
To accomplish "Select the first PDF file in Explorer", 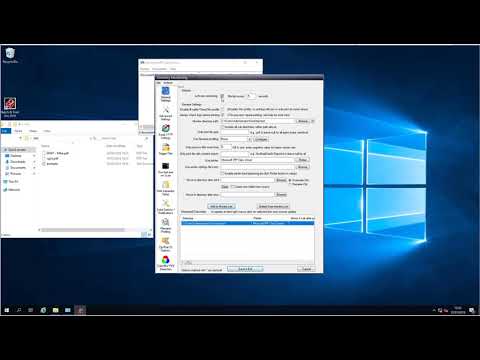I will [57, 153].
